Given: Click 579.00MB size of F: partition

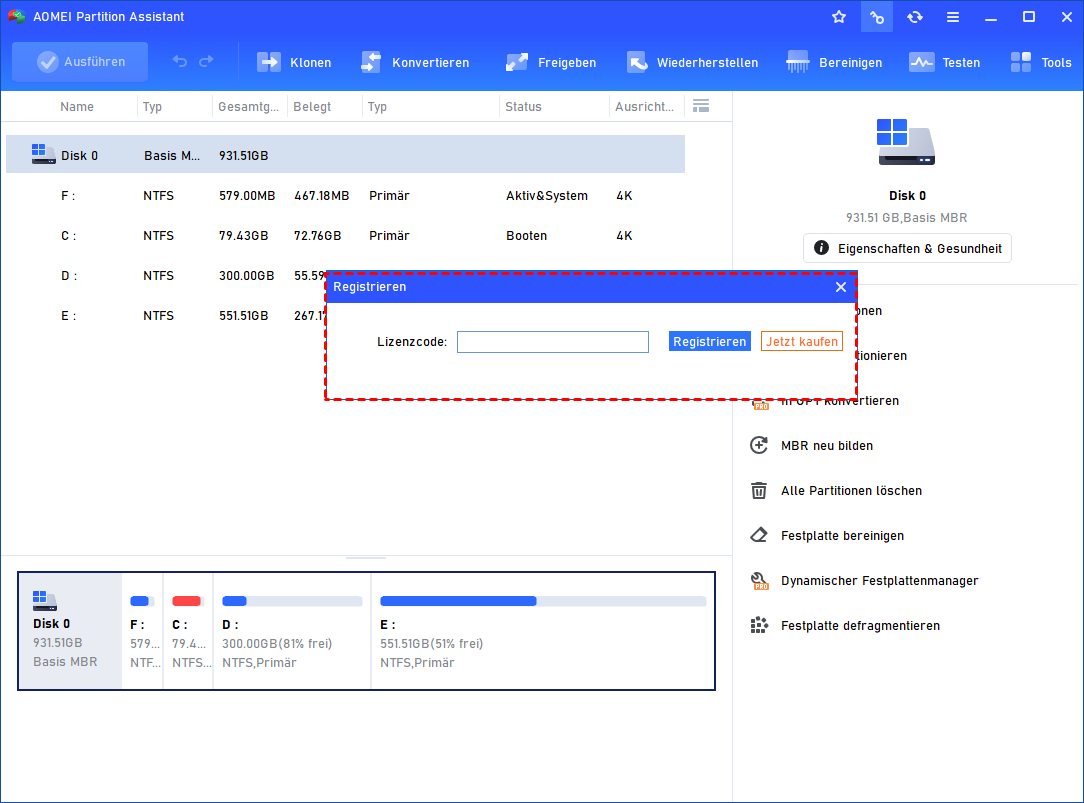Looking at the screenshot, I should (247, 196).
